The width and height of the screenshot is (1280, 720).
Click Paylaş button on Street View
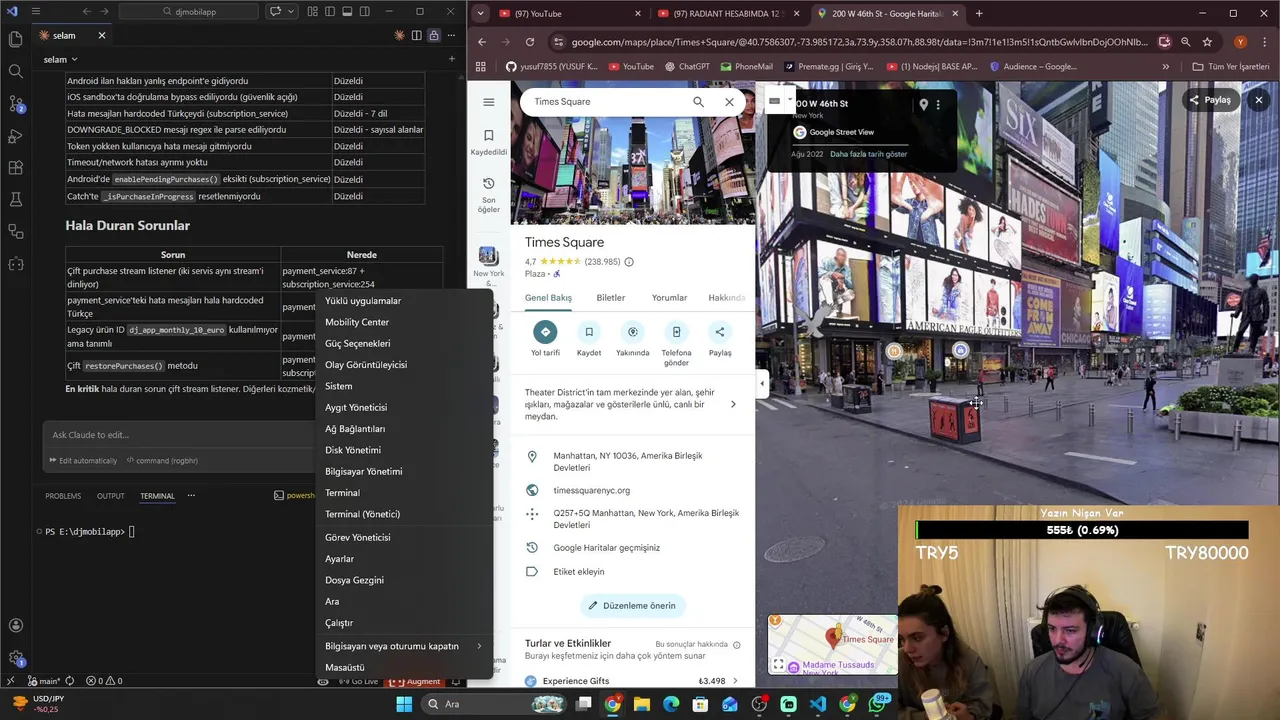click(1210, 100)
